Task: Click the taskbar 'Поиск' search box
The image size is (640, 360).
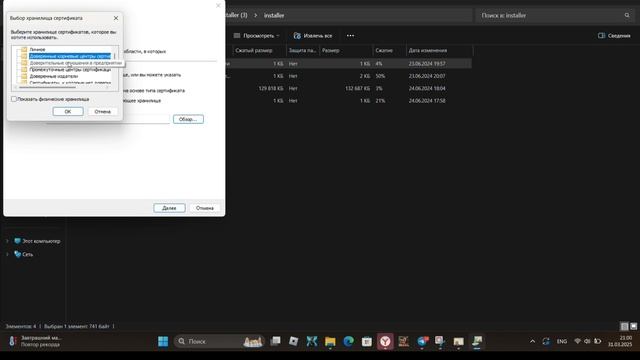Action: pyautogui.click(x=219, y=341)
